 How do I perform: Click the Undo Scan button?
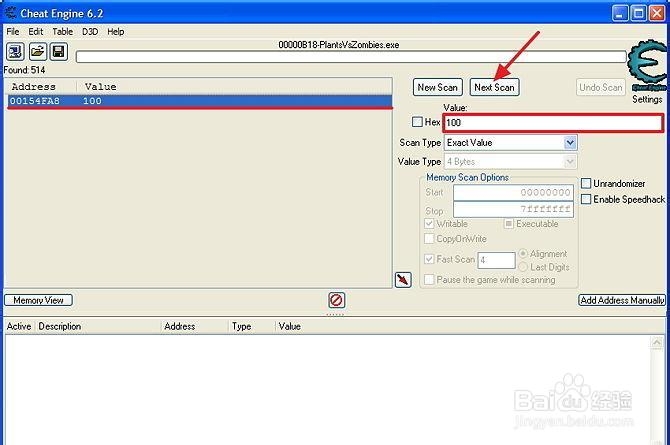click(601, 87)
